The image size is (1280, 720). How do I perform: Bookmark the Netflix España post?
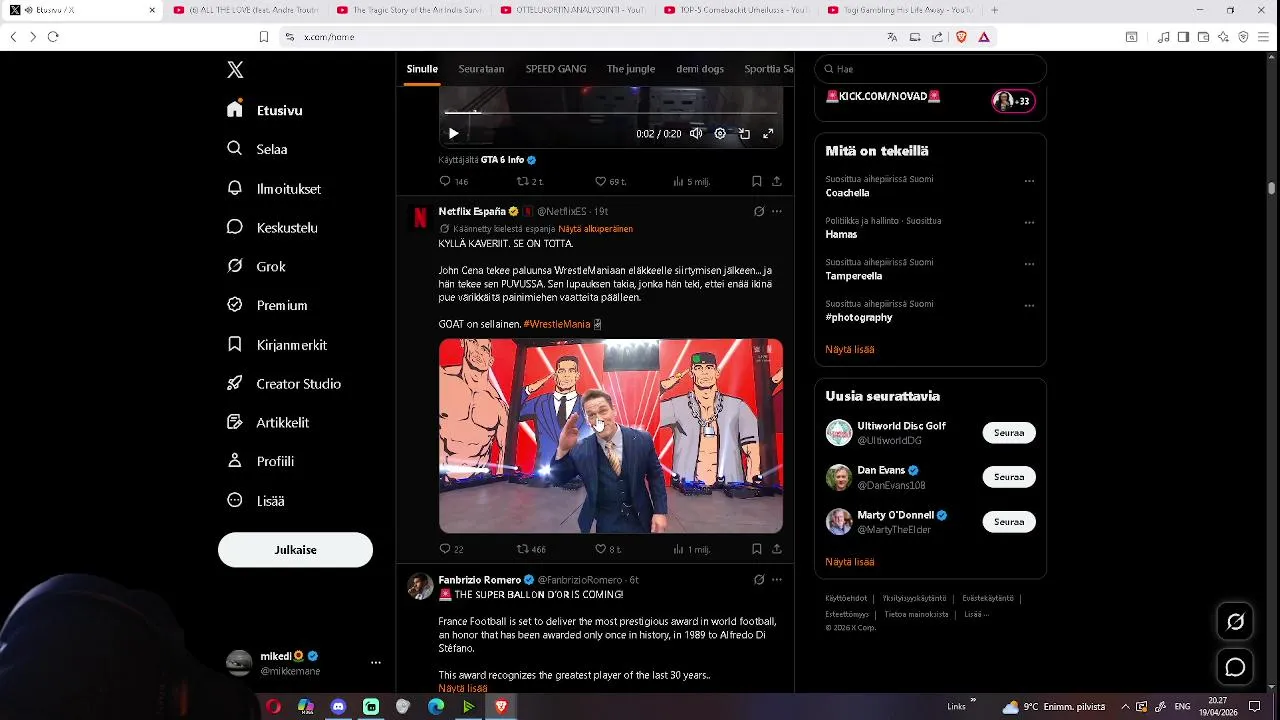[x=757, y=549]
